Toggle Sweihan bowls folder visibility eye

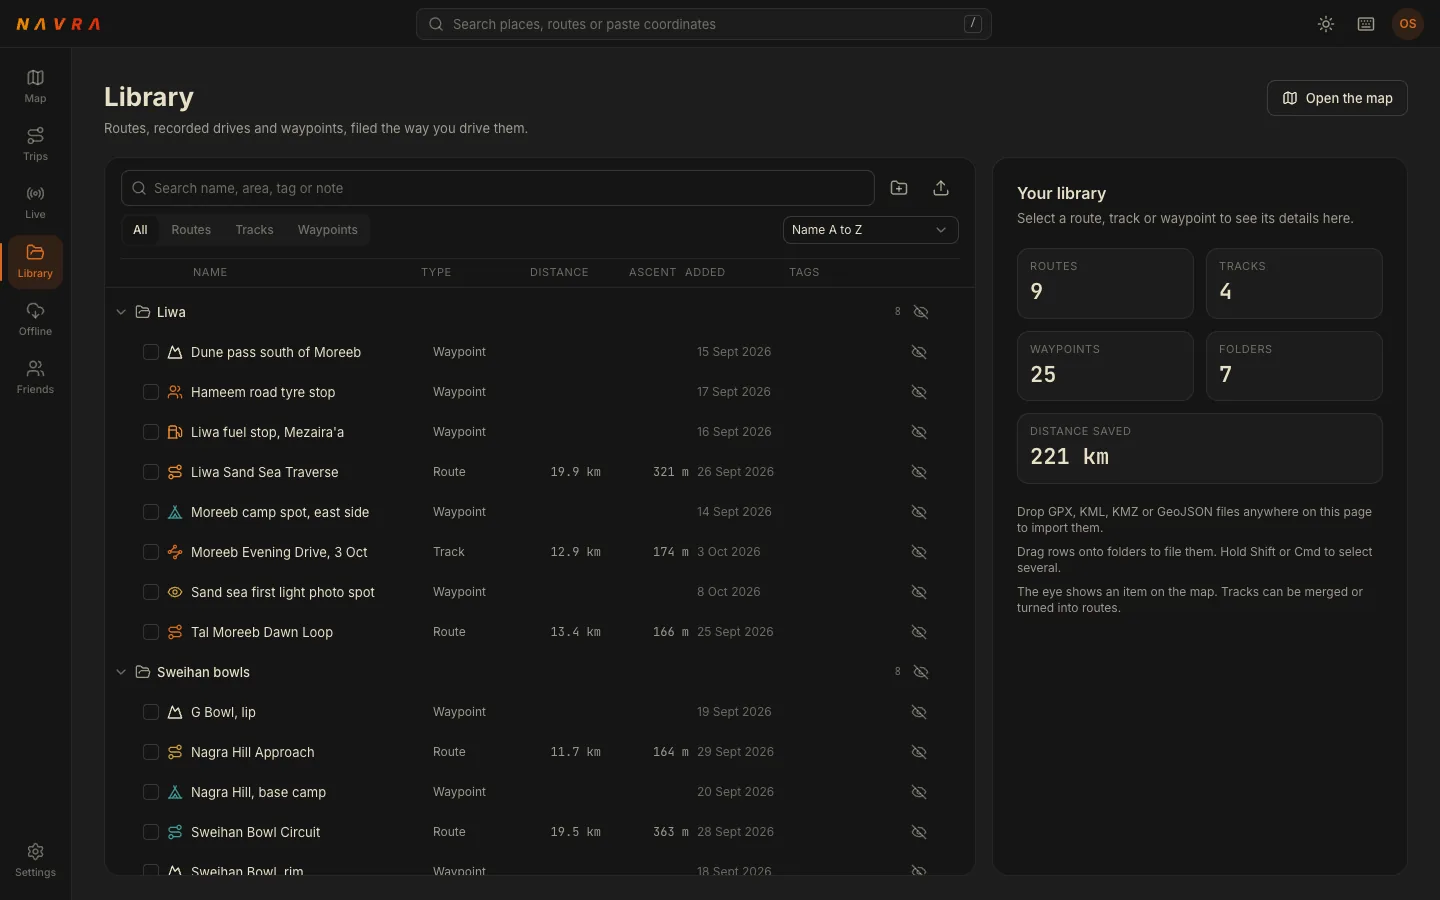tap(921, 672)
